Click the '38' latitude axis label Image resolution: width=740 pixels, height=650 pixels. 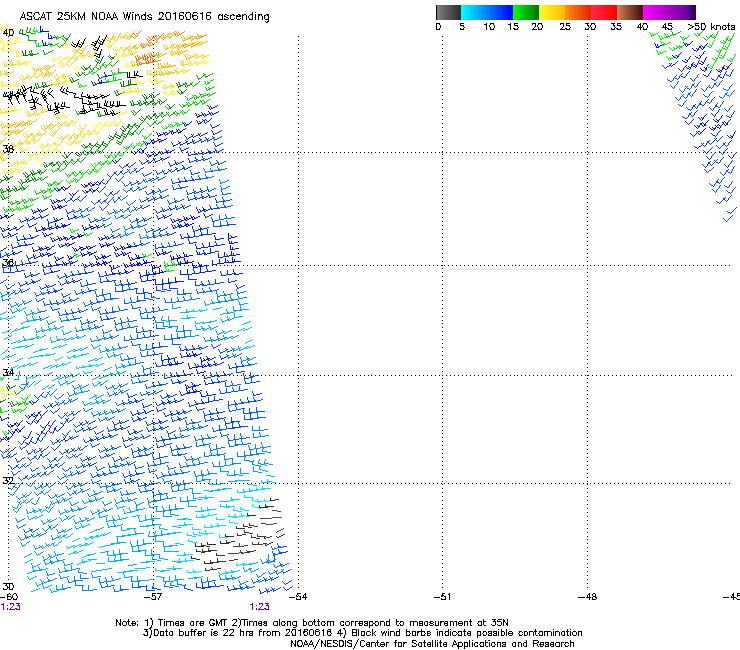pyautogui.click(x=8, y=149)
